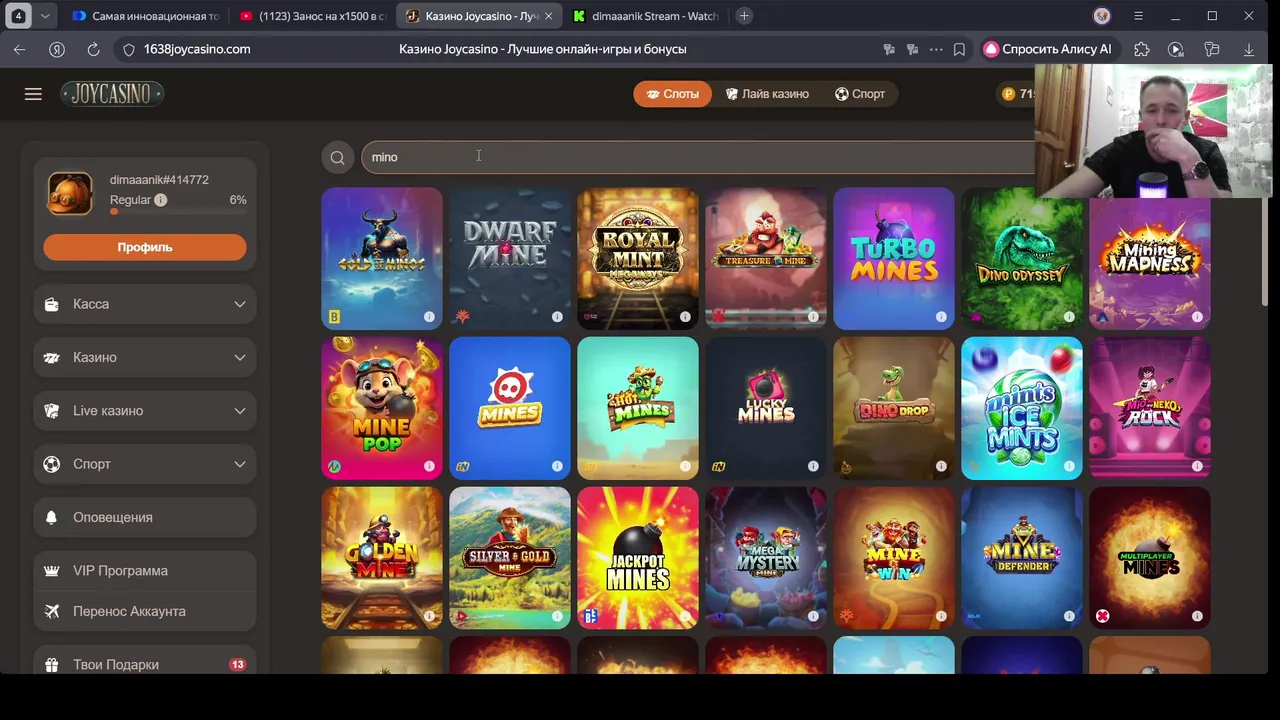Image resolution: width=1280 pixels, height=720 pixels.
Task: Open a new browser tab
Action: click(x=744, y=16)
